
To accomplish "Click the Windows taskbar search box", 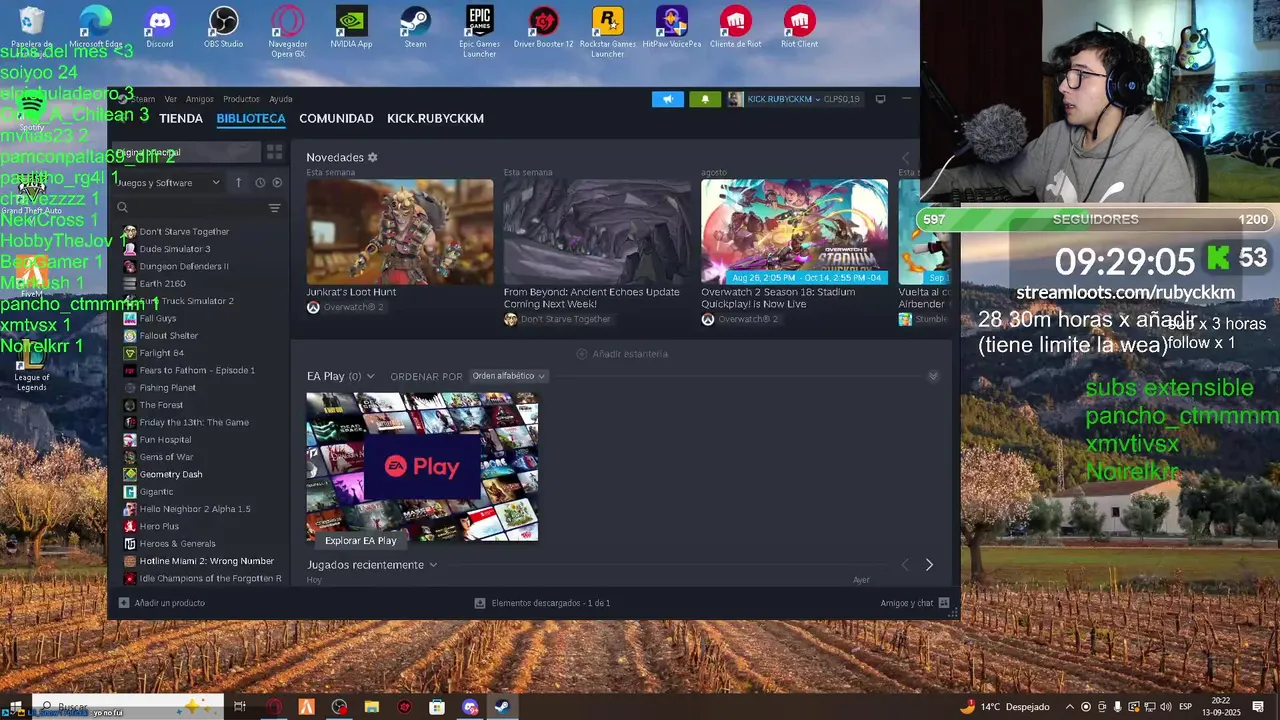I will 128,707.
